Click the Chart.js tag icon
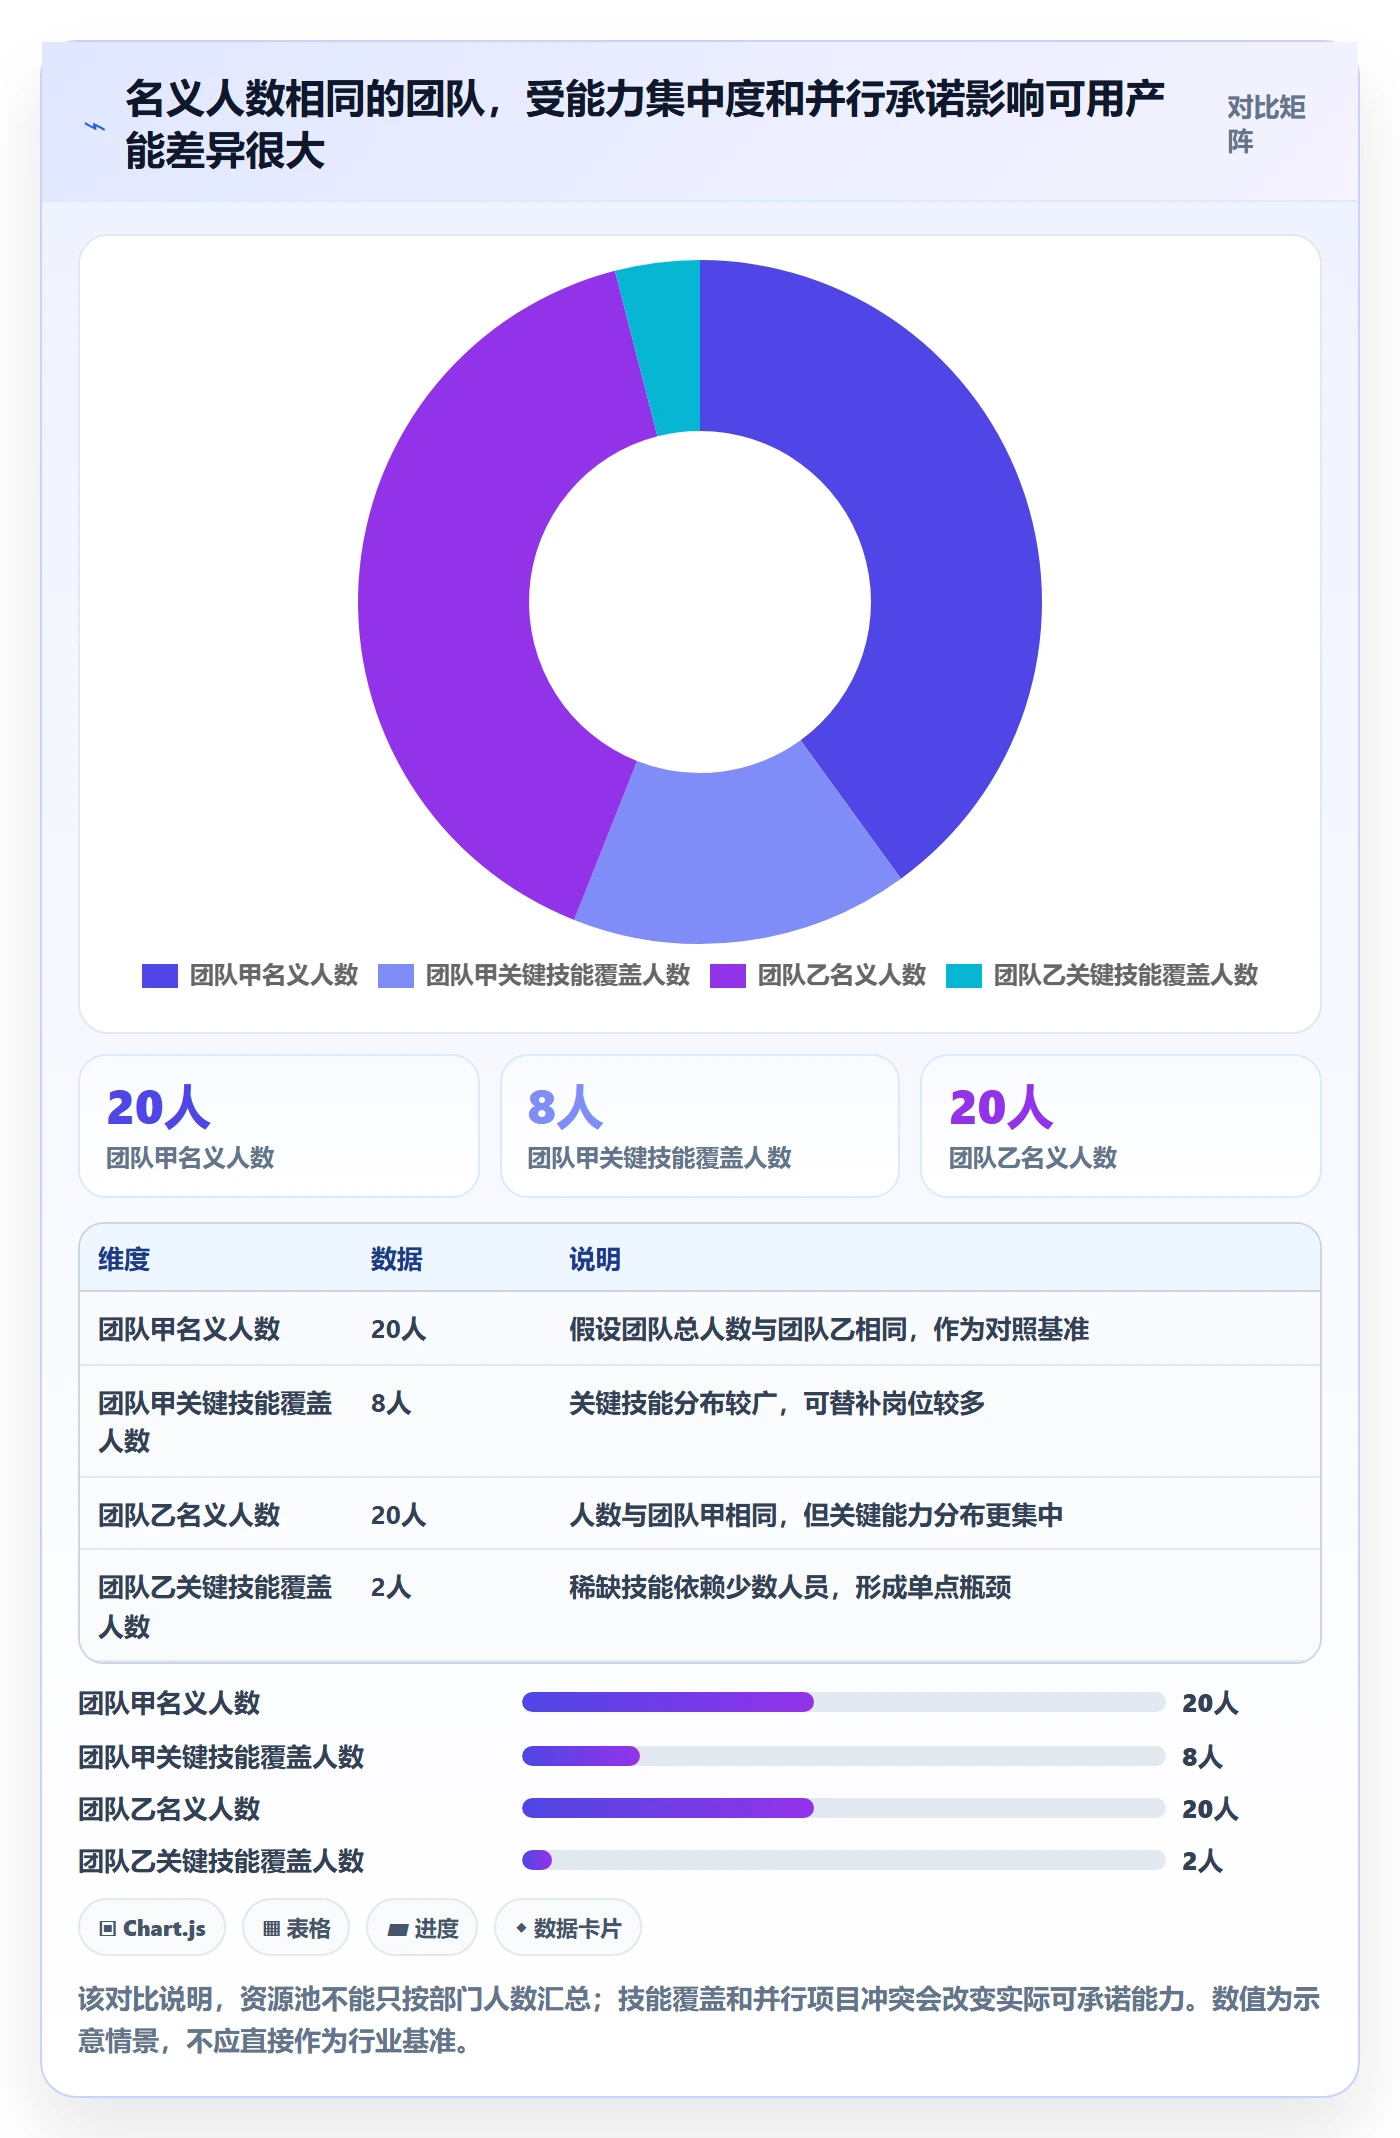1400x2138 pixels. 108,1929
